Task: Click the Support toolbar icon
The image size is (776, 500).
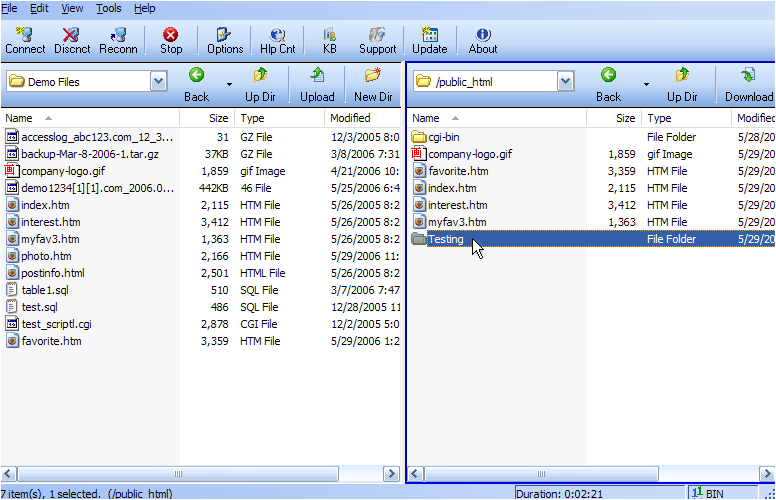Action: [x=378, y=40]
